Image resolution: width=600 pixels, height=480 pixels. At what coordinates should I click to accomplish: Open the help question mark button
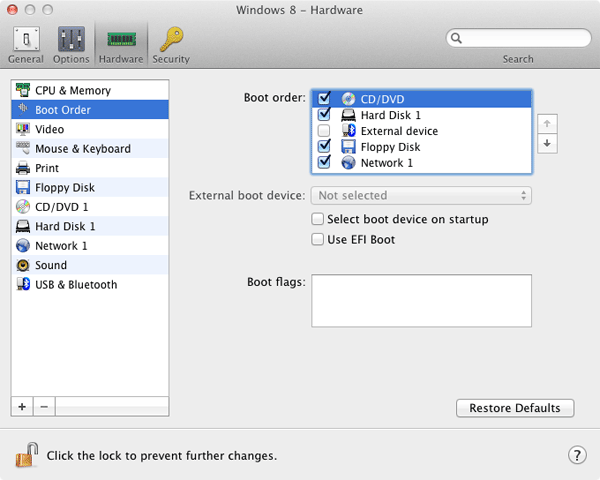pyautogui.click(x=577, y=455)
